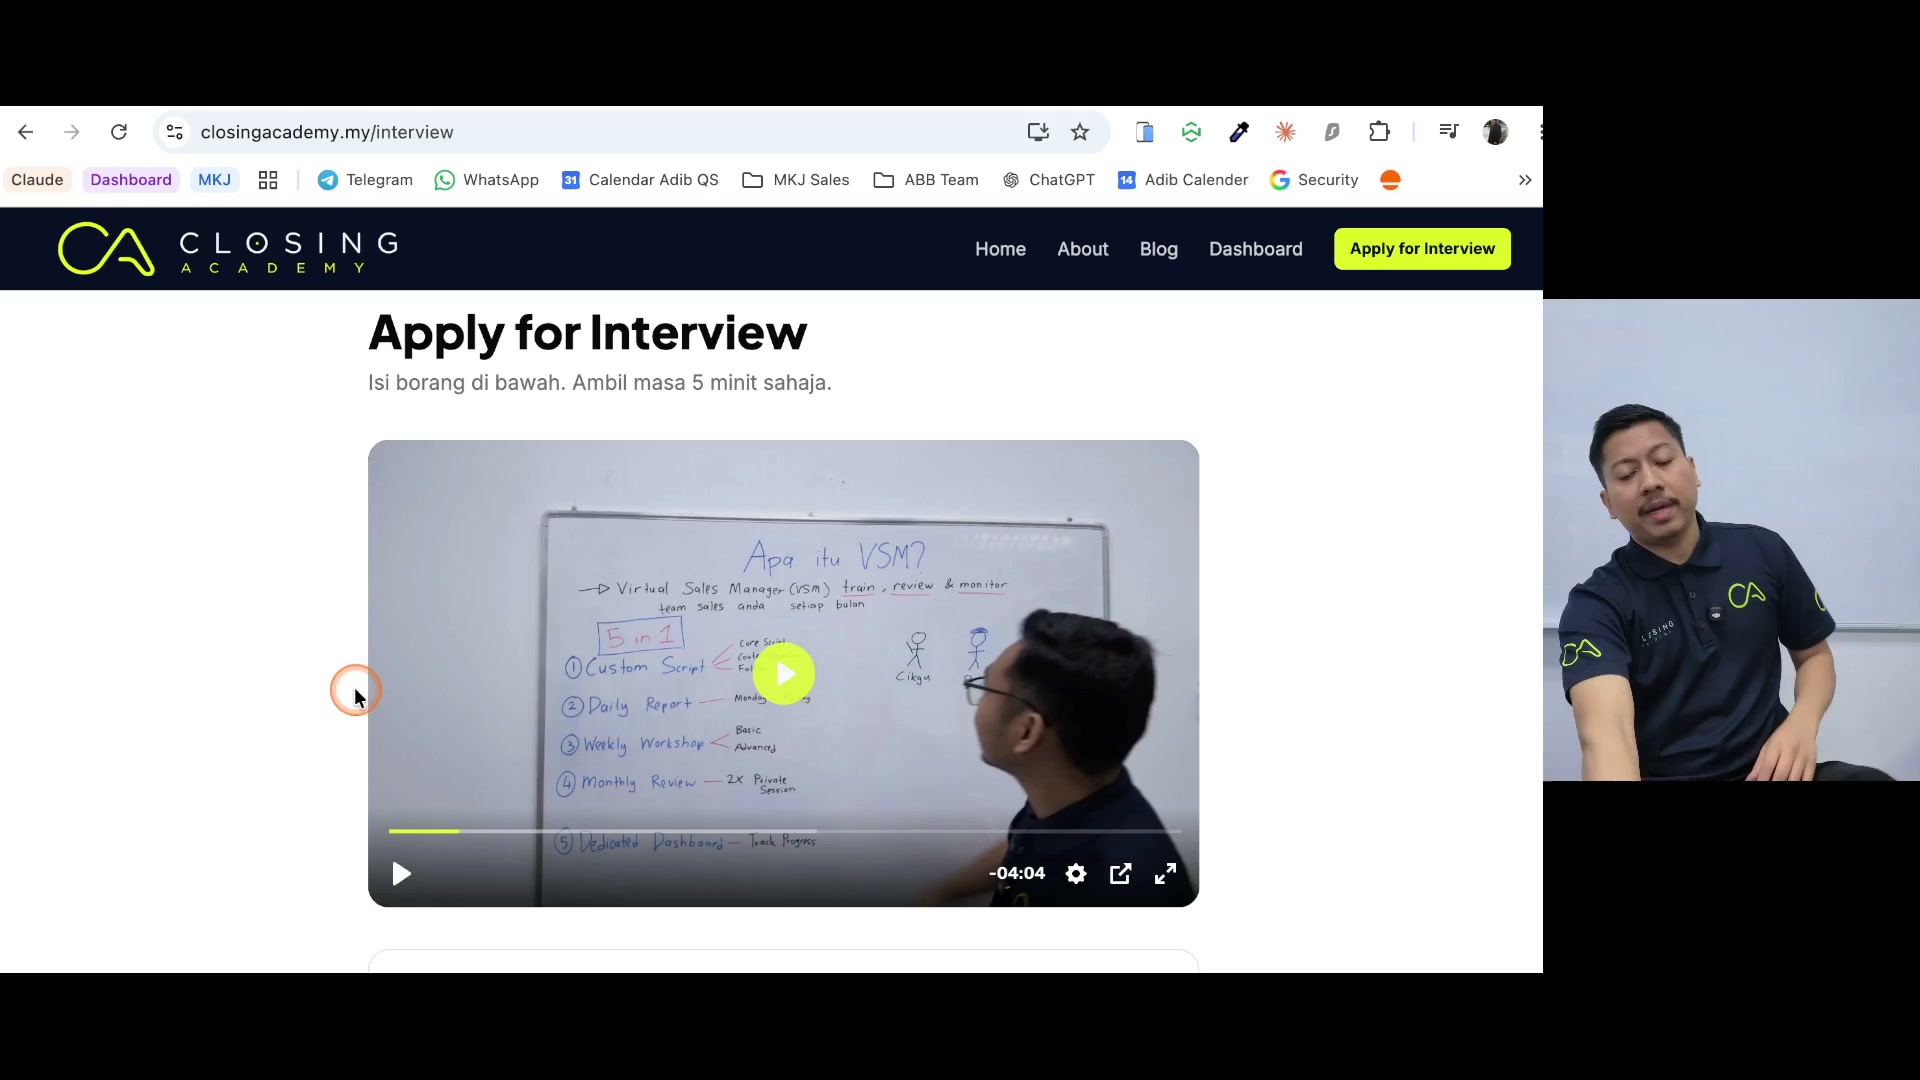1920x1080 pixels.
Task: Open the WhatsApp bookmark
Action: (x=487, y=180)
